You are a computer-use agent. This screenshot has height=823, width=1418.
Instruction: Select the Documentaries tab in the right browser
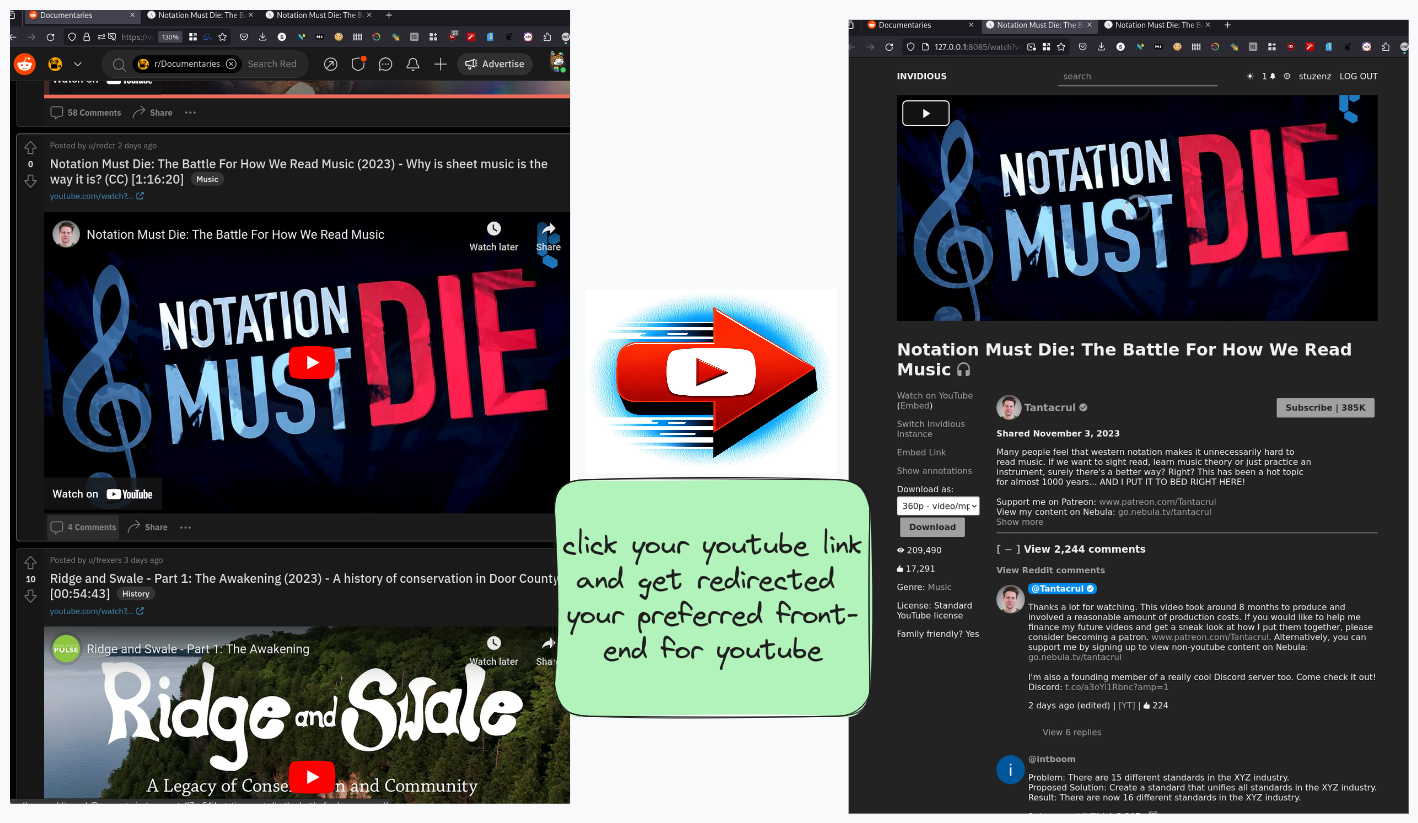pyautogui.click(x=920, y=25)
